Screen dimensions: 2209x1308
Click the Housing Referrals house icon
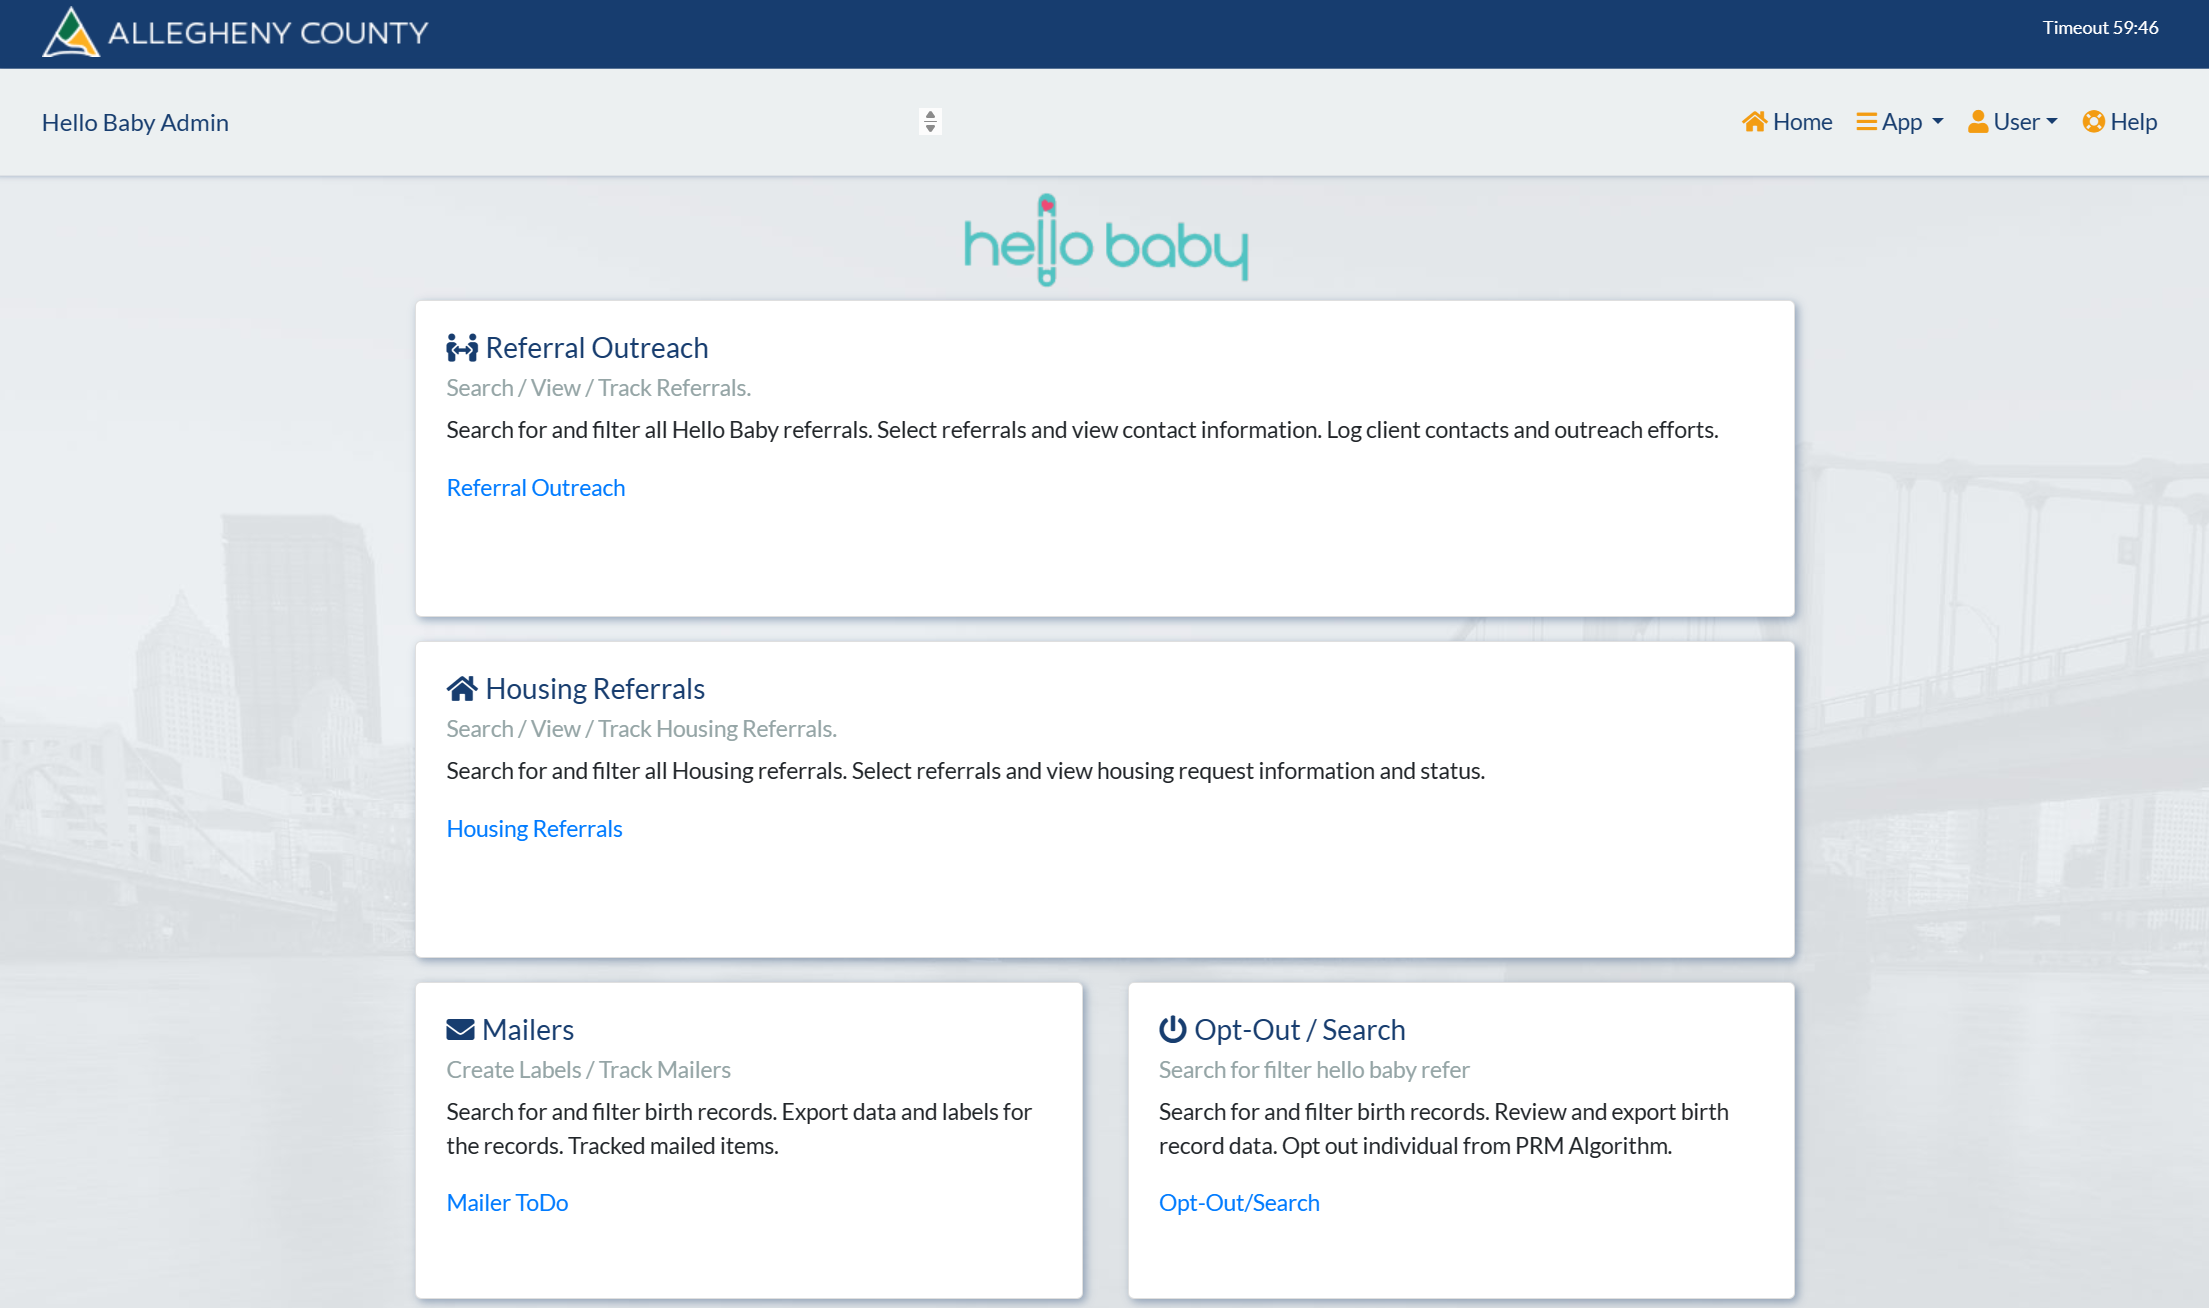[462, 689]
